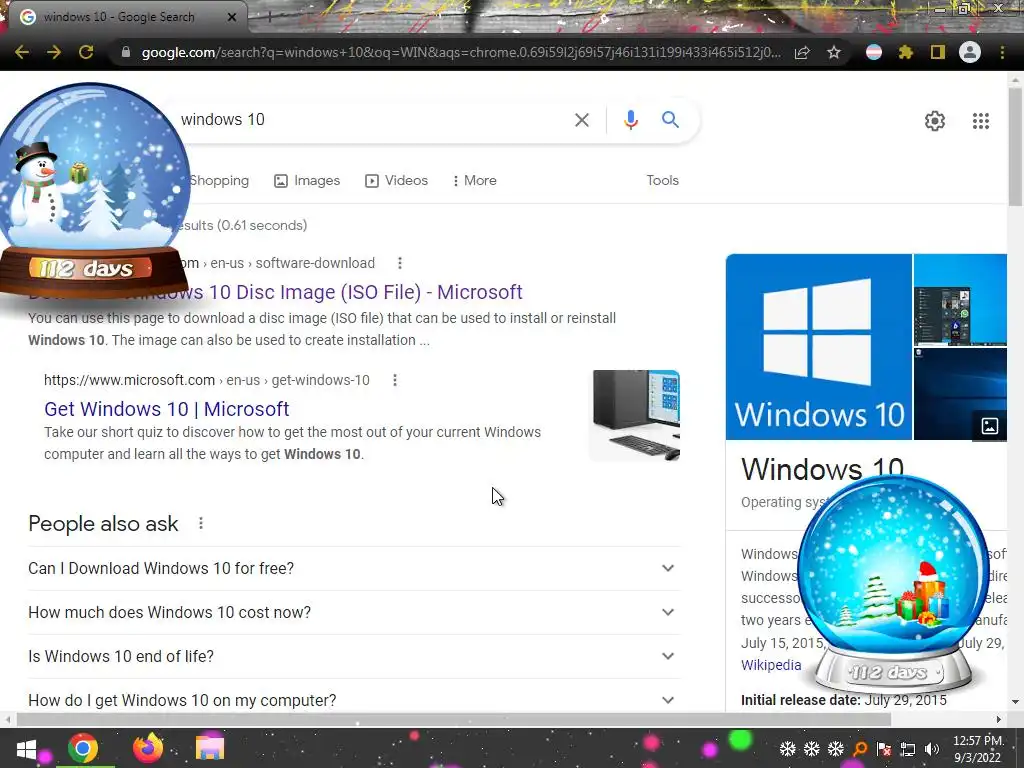This screenshot has height=768, width=1024.
Task: Expand 'Can I Download Windows 10 for free?'
Action: [x=354, y=568]
